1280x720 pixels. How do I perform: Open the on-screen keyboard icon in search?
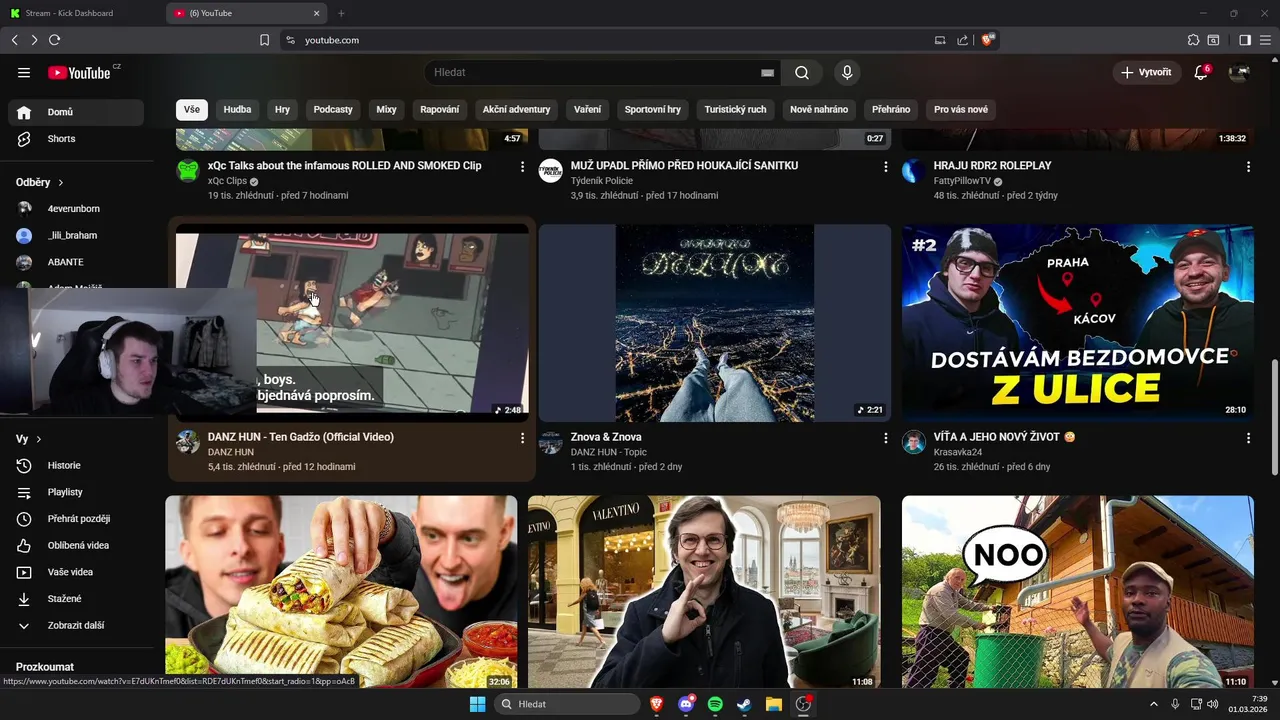tap(767, 72)
